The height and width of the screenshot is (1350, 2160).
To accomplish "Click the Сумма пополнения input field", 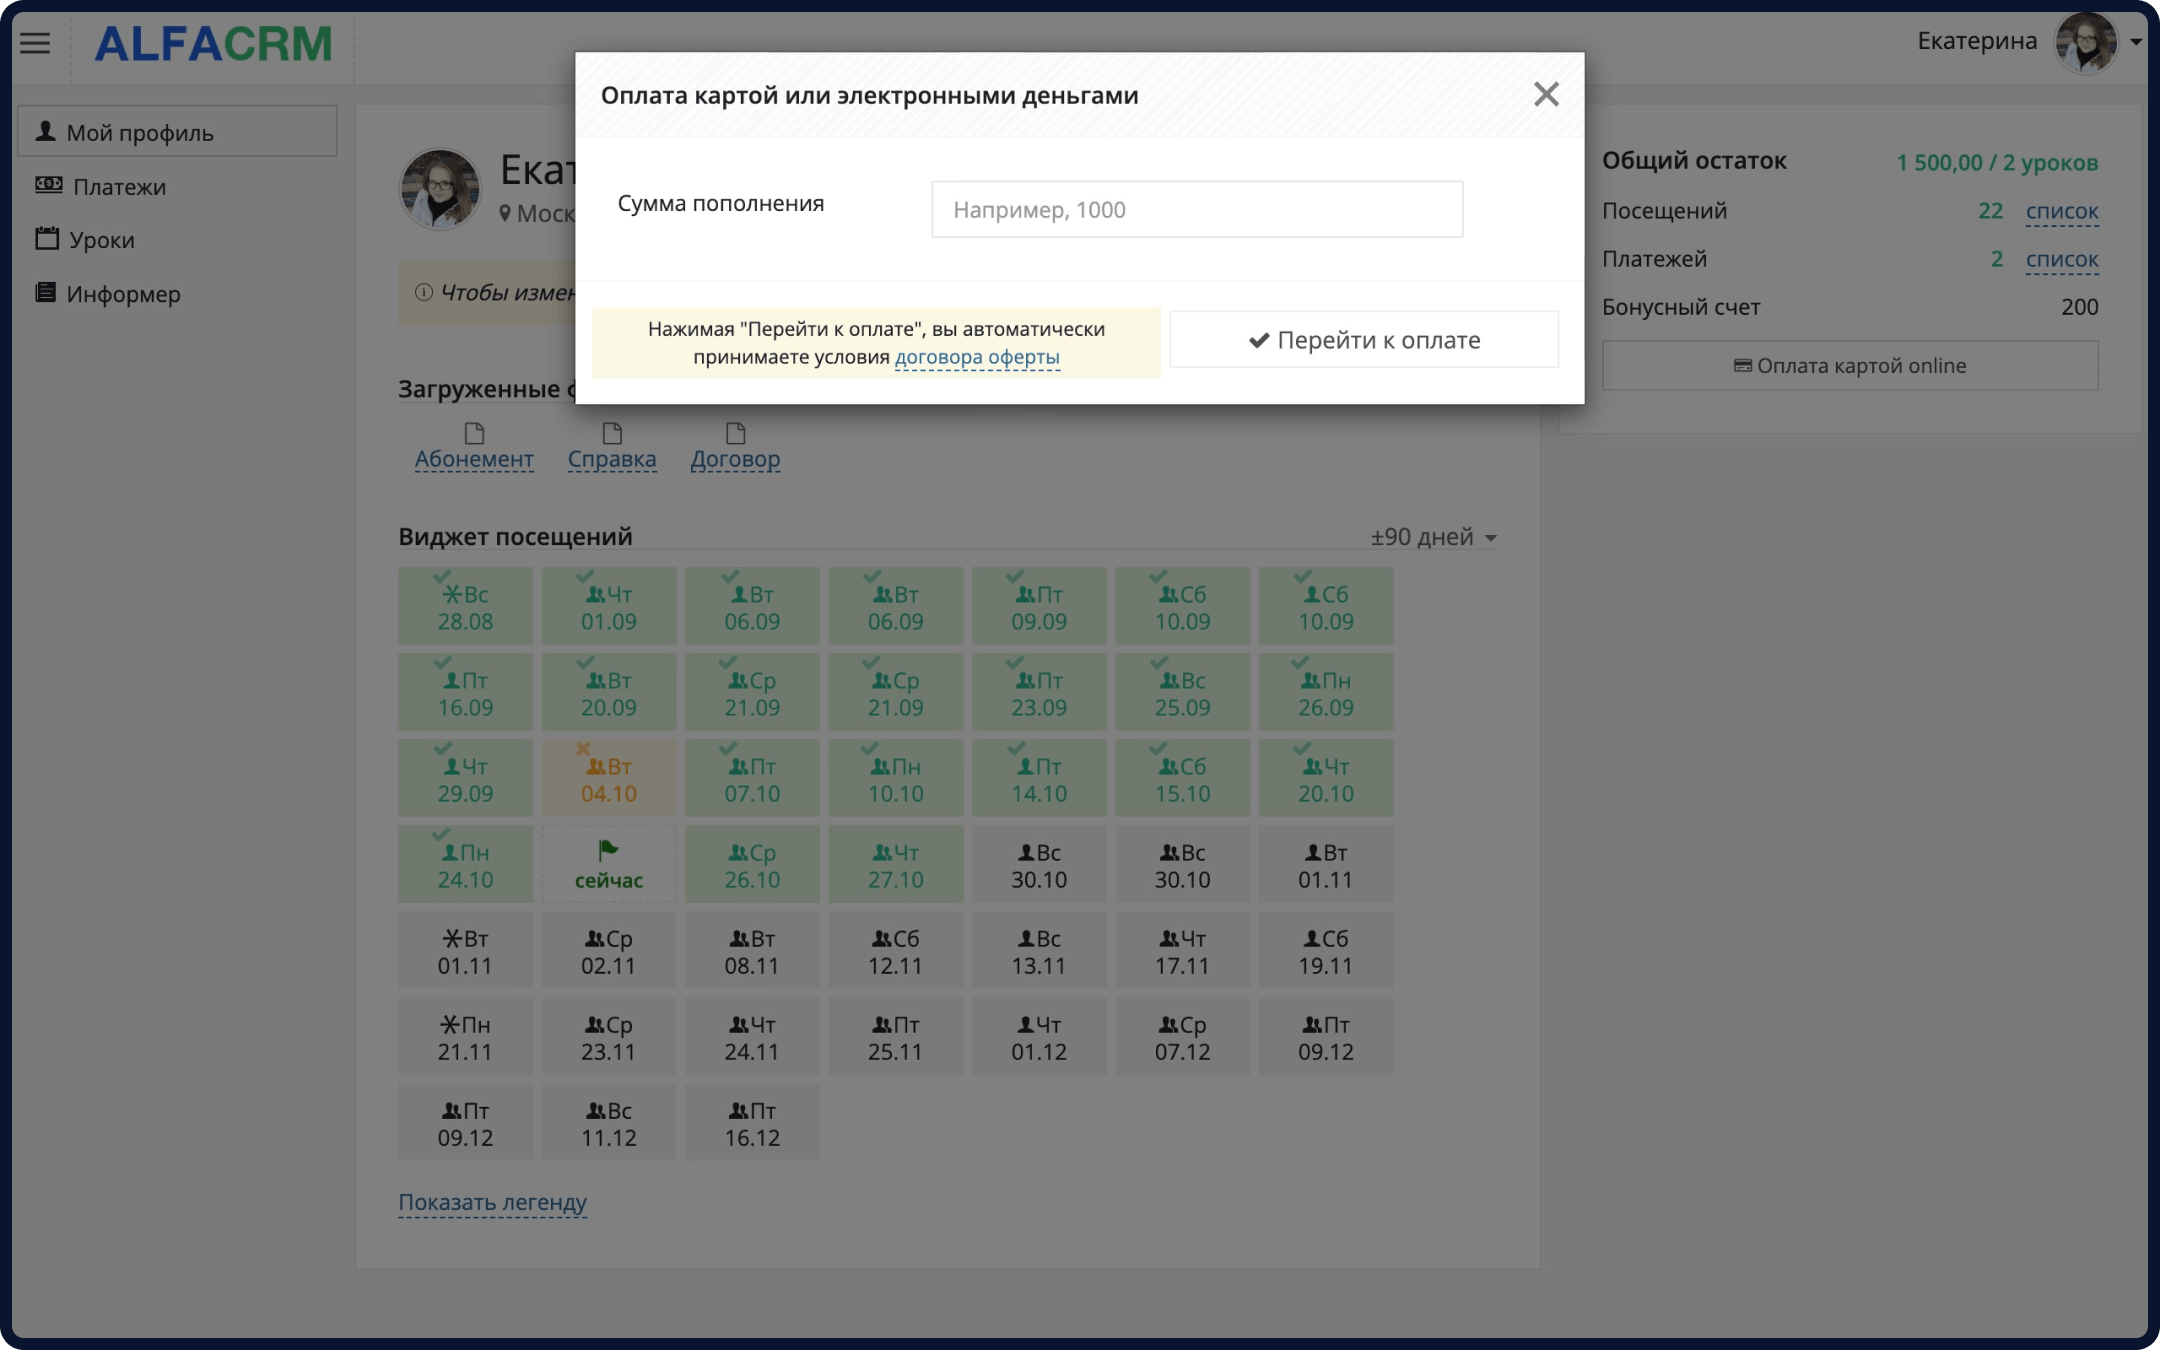I will [x=1196, y=208].
